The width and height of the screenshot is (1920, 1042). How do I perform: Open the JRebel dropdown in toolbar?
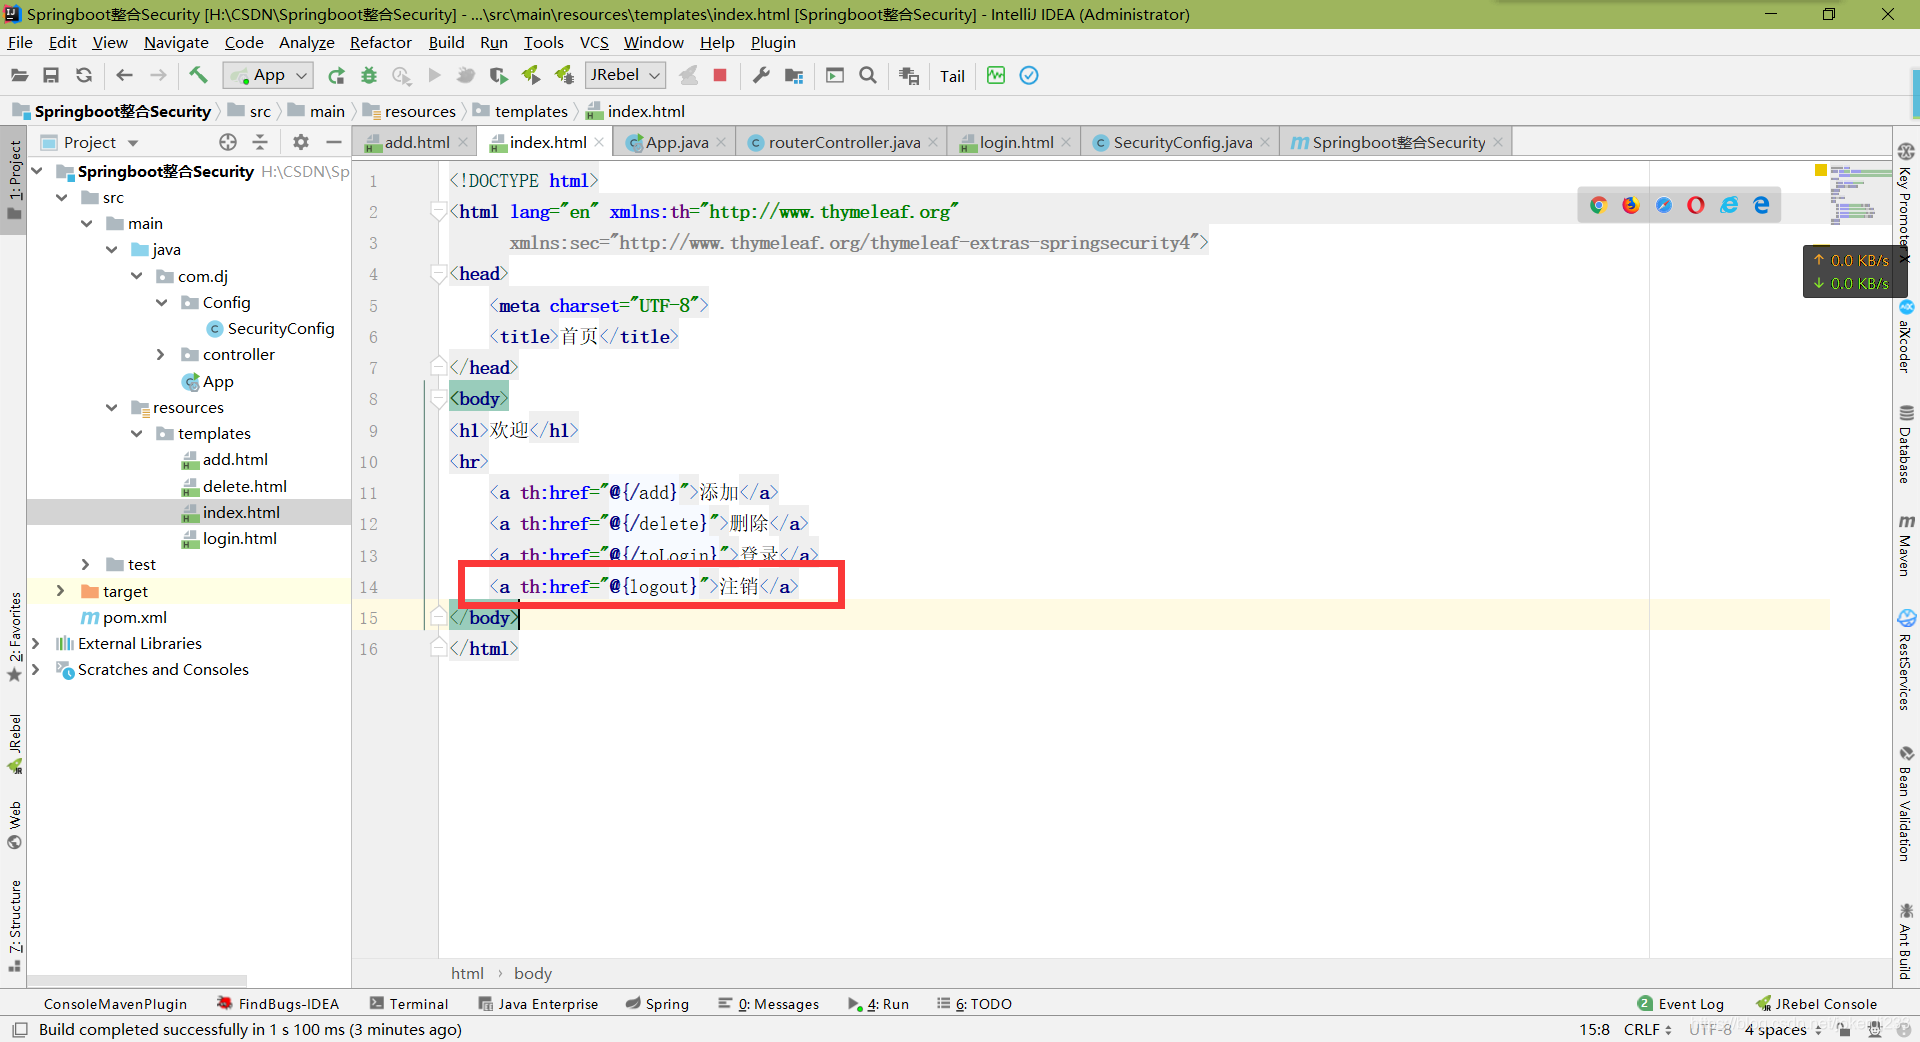(625, 75)
